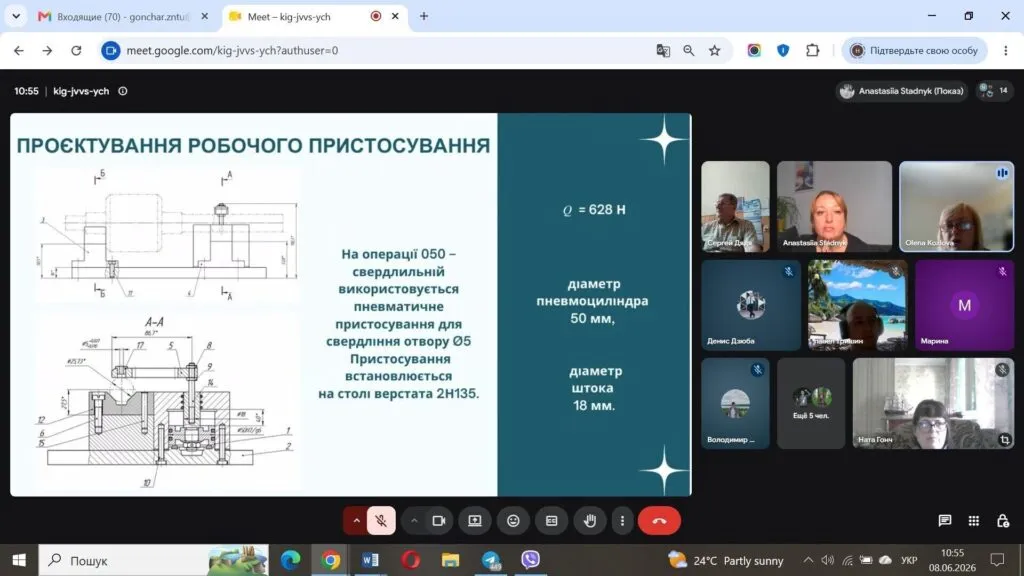Image resolution: width=1024 pixels, height=576 pixels.
Task: Open the emoji reactions button
Action: (x=513, y=520)
